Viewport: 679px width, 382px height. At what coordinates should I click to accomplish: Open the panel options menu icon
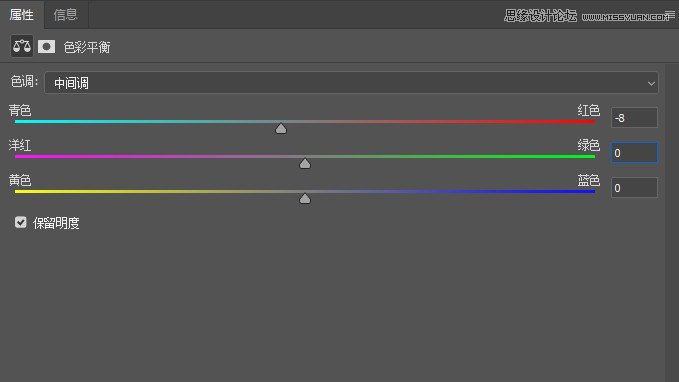click(669, 16)
